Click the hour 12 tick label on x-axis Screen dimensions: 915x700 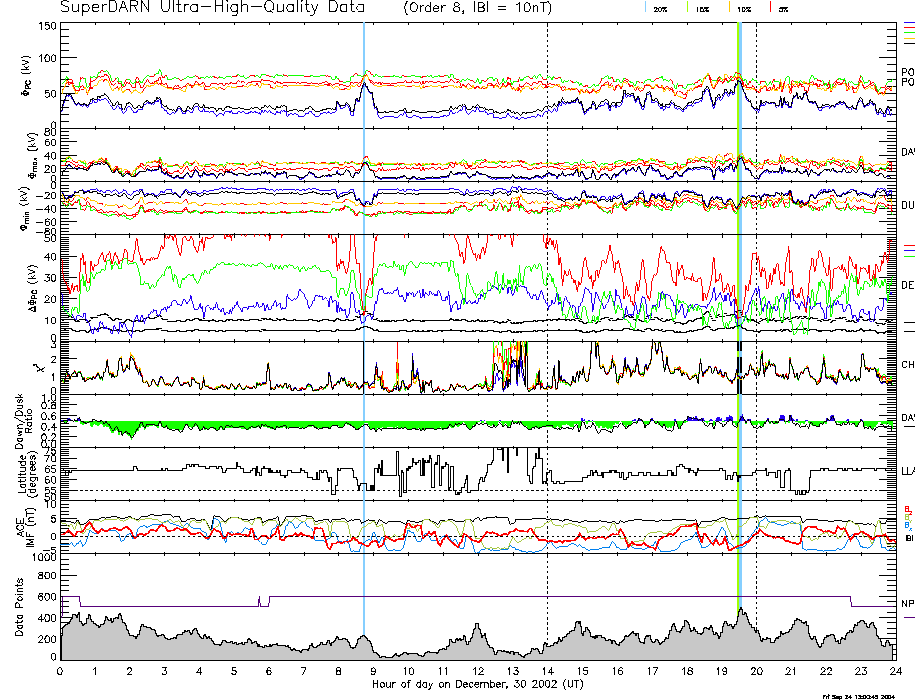point(478,670)
